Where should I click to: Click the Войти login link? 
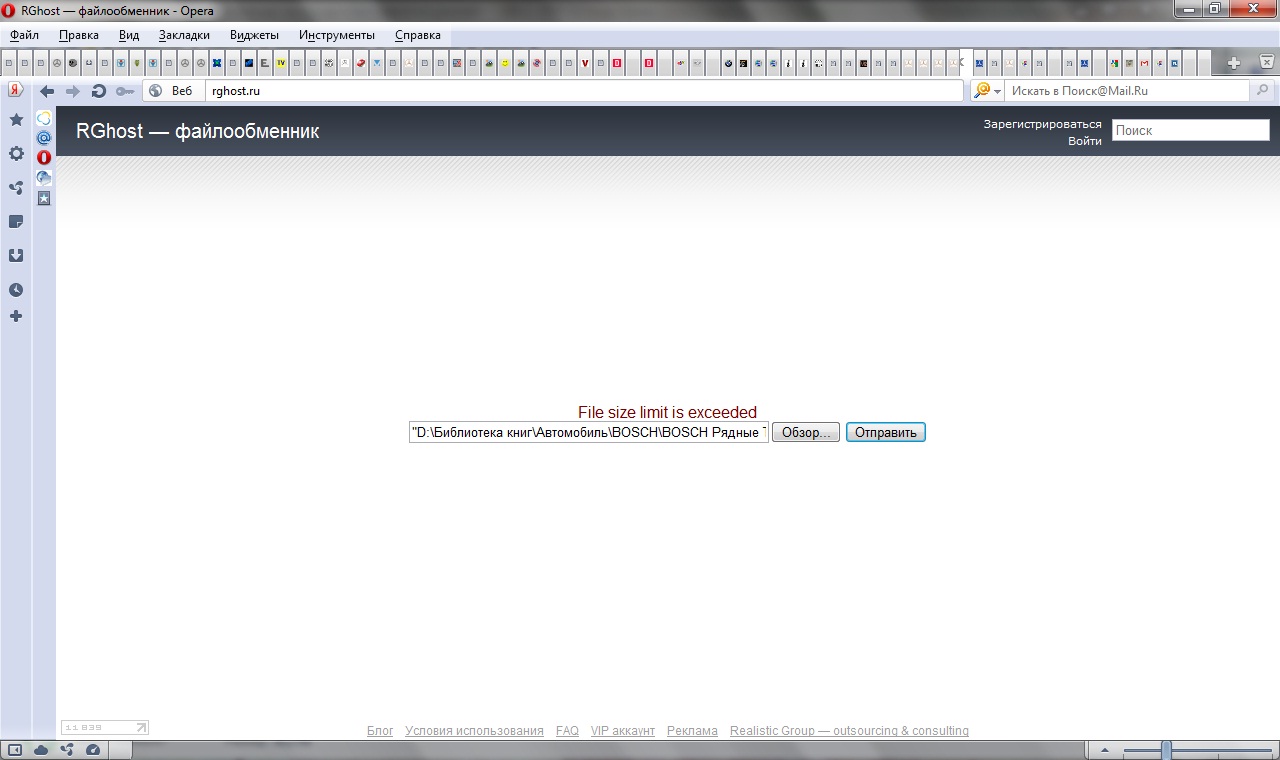click(1085, 141)
